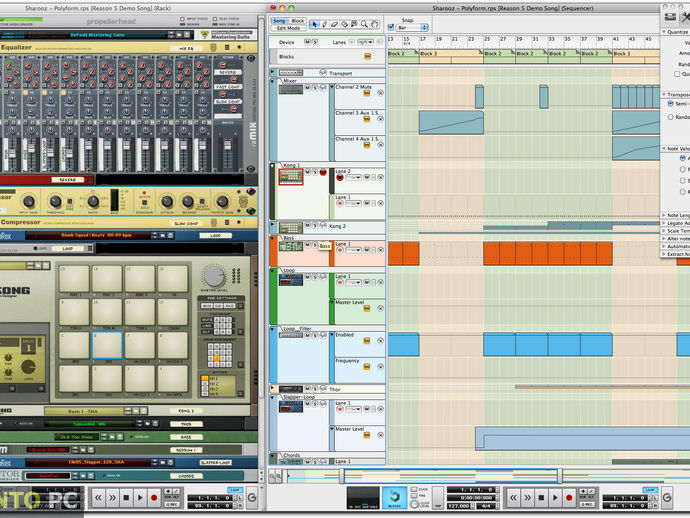Collapse the Loop track
The image size is (690, 518).
[x=273, y=271]
